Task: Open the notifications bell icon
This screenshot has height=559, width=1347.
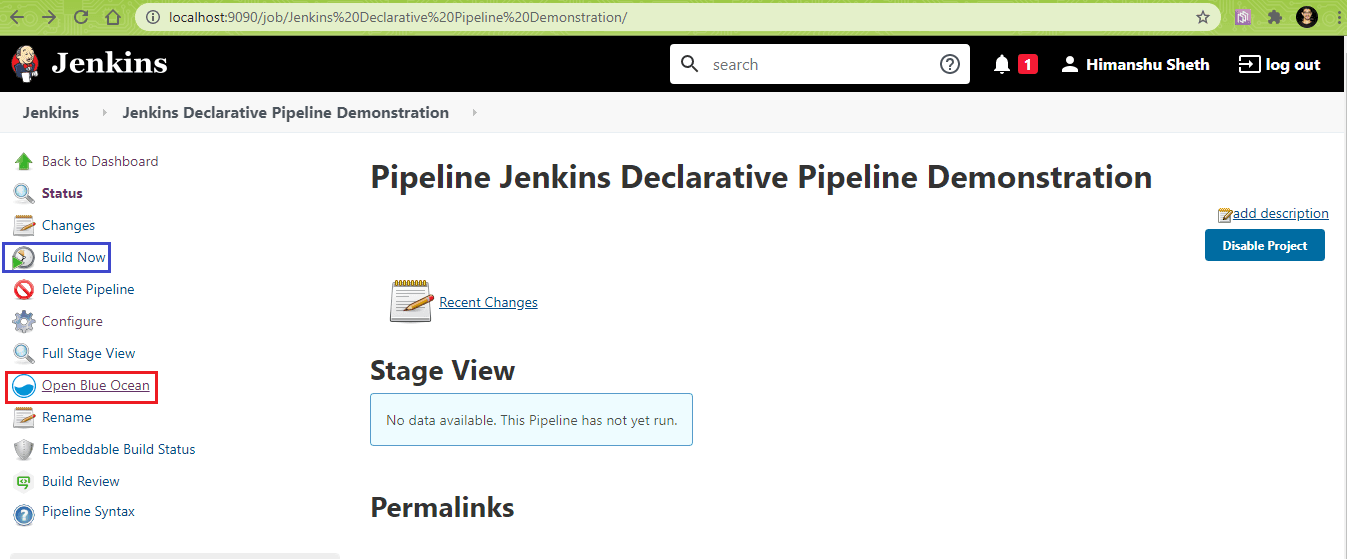Action: point(1002,64)
